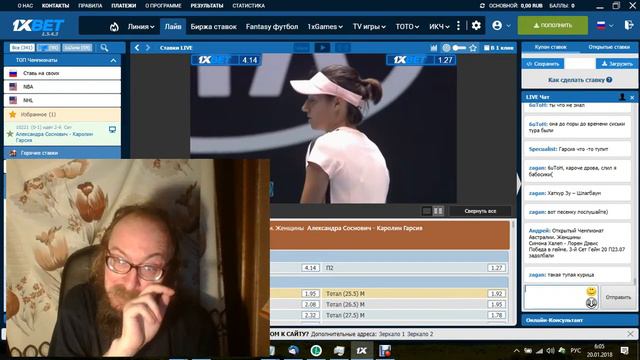Screen dimensions: 640x360
Task: Expand the Линия dropdown
Action: click(x=141, y=27)
